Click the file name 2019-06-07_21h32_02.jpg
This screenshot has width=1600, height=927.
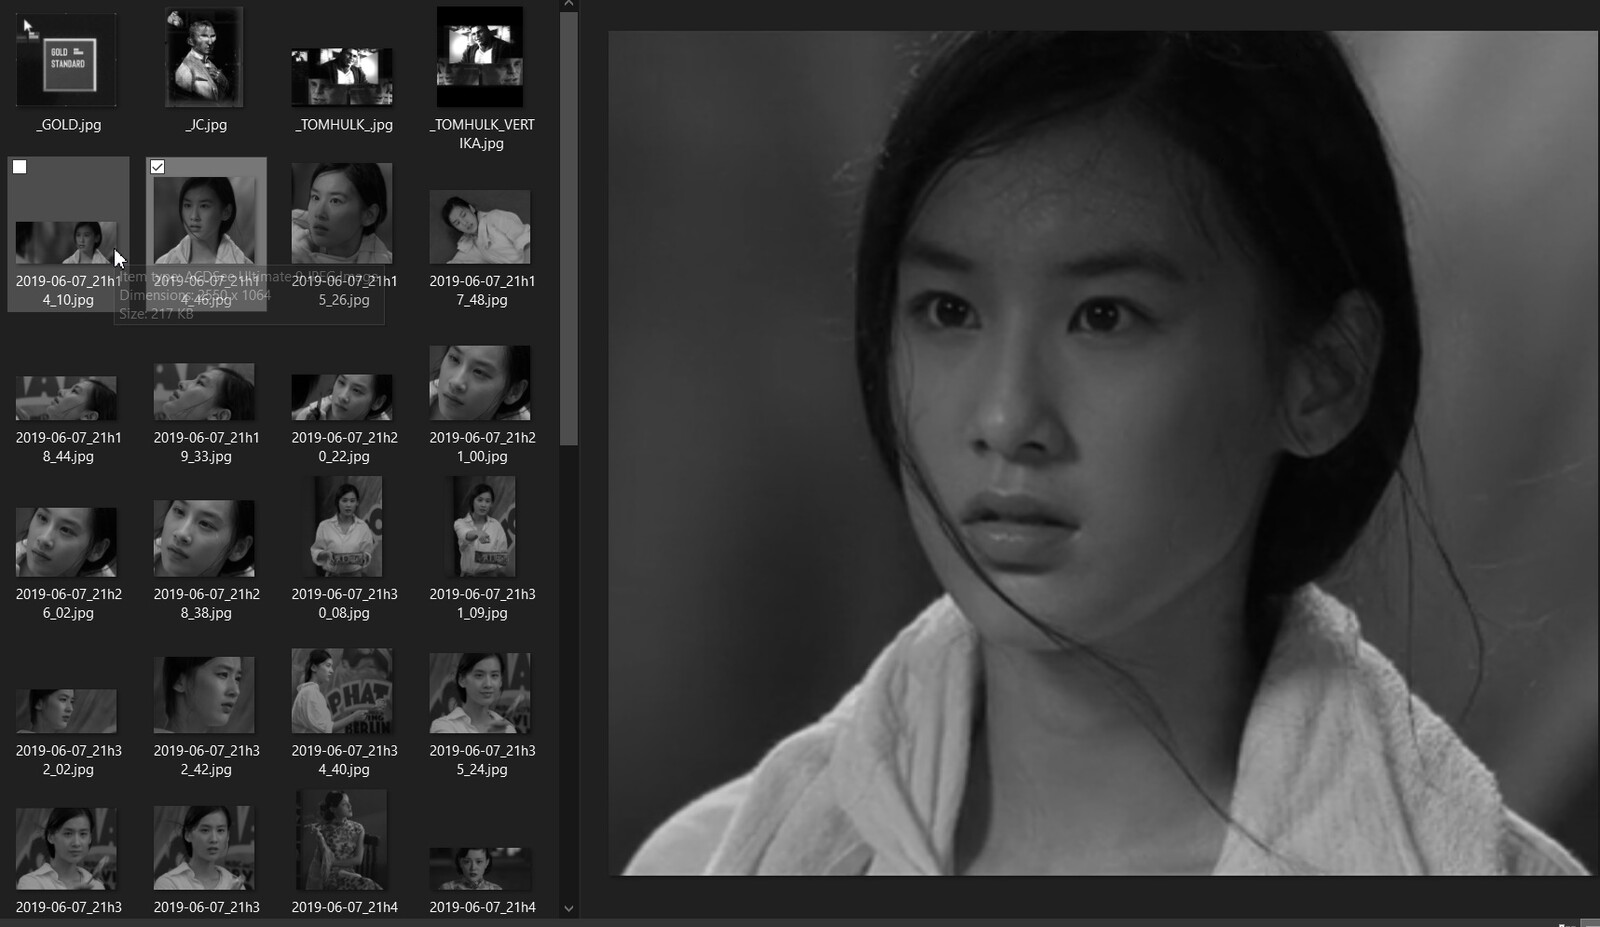(x=68, y=760)
